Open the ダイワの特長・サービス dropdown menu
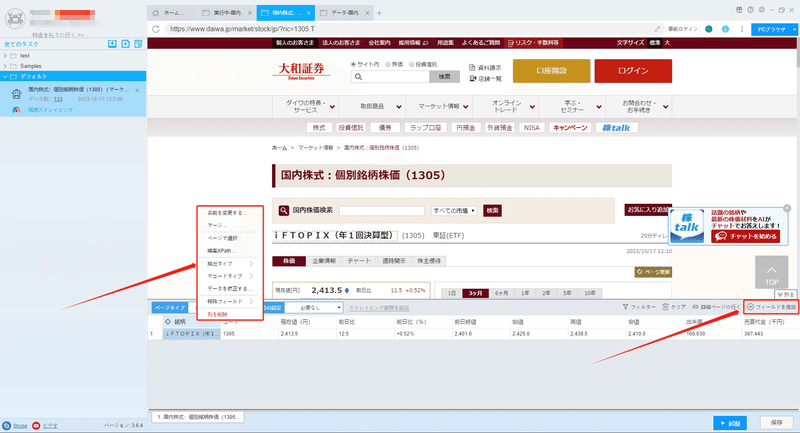The image size is (800, 433). click(x=306, y=107)
